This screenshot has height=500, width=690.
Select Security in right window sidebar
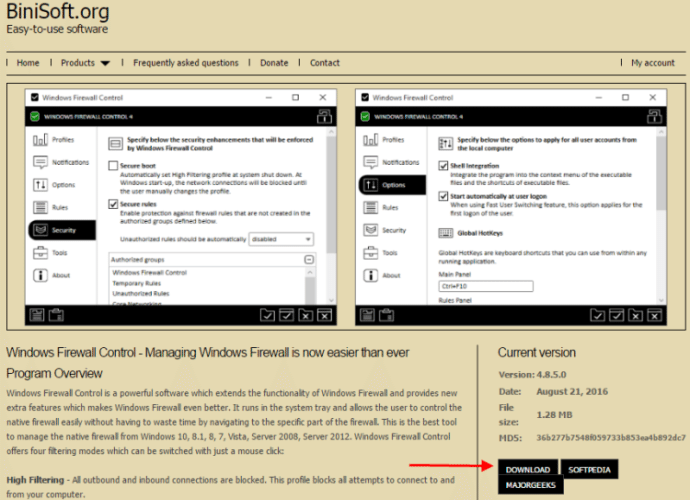coord(385,230)
